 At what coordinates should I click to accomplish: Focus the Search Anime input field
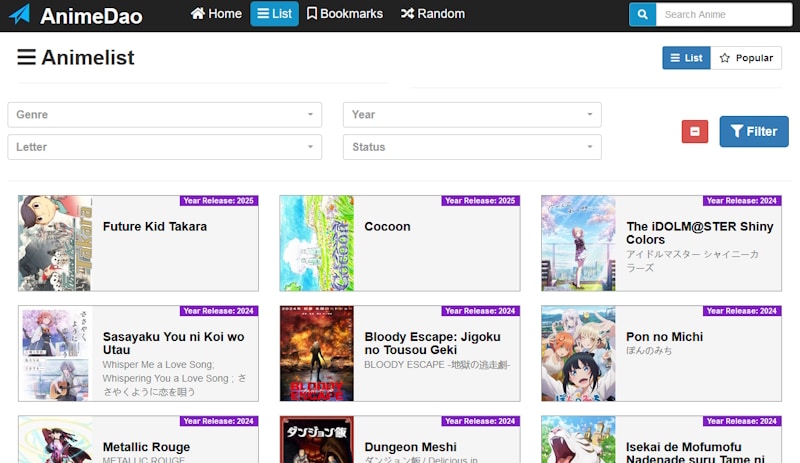724,14
